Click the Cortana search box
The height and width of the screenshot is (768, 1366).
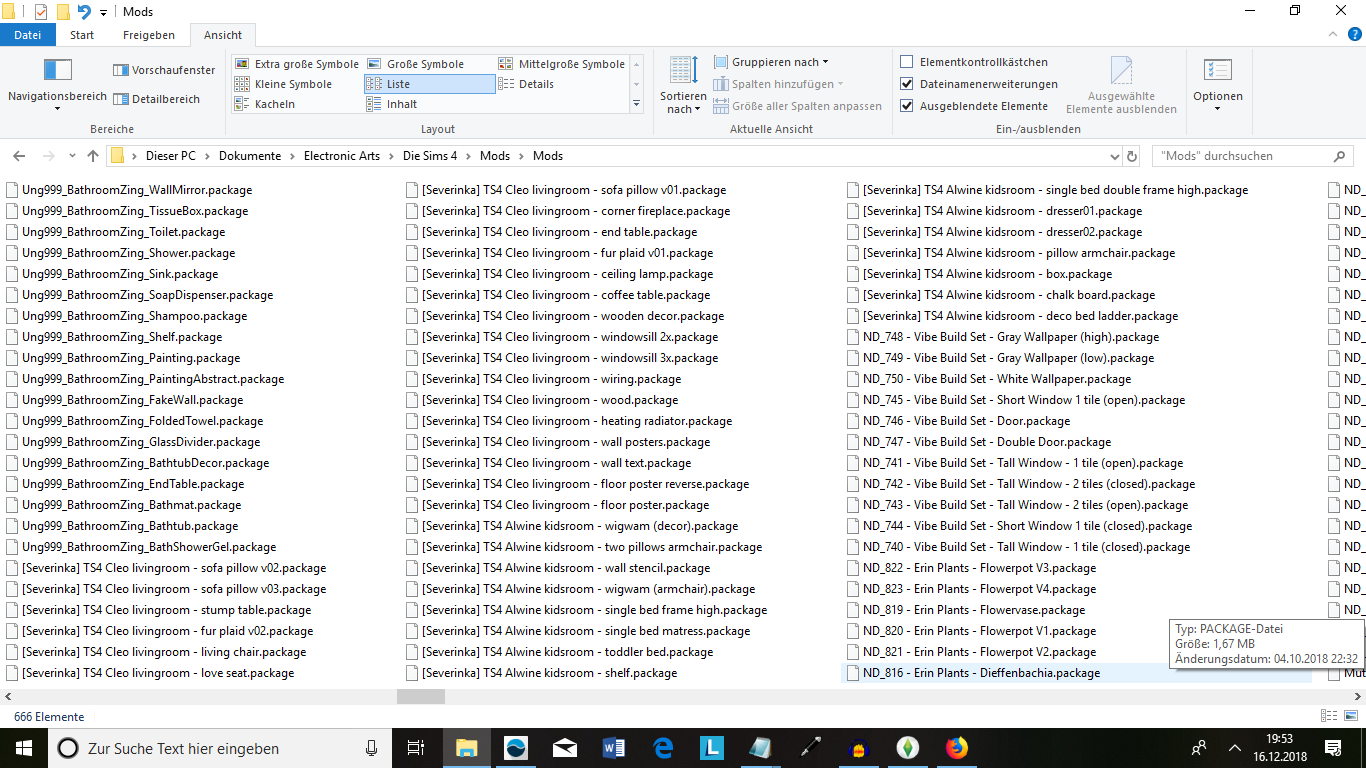click(218, 747)
